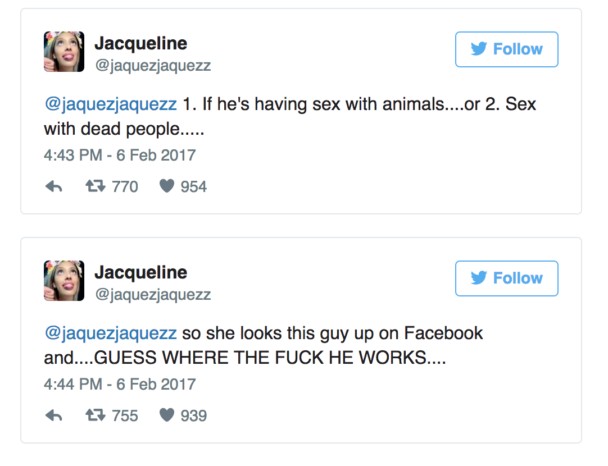Click the Jacqueline name on the first tweet
This screenshot has height=466, width=608.
pos(140,43)
